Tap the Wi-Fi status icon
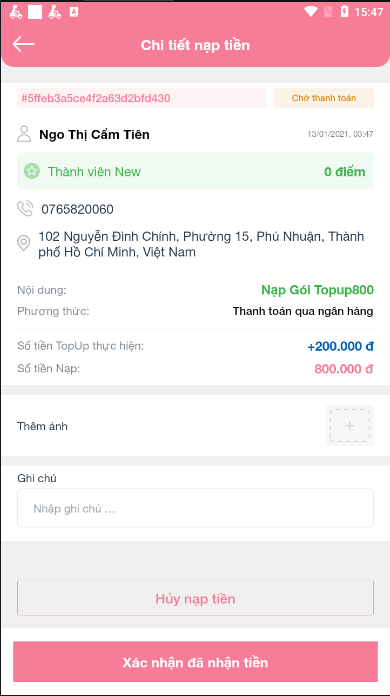The width and height of the screenshot is (390, 696). (311, 12)
